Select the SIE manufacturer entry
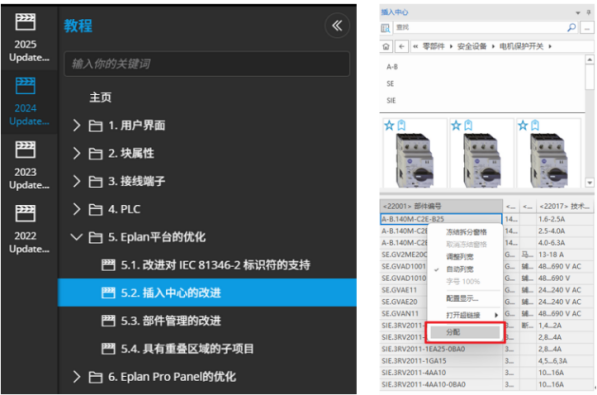Image resolution: width=597 pixels, height=395 pixels. coord(391,100)
